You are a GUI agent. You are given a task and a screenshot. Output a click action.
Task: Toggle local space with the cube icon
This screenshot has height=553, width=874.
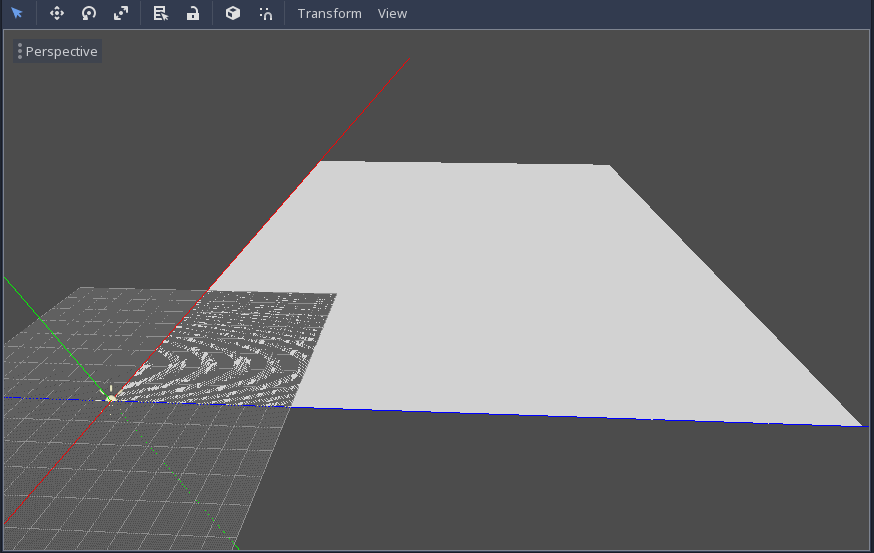(232, 14)
